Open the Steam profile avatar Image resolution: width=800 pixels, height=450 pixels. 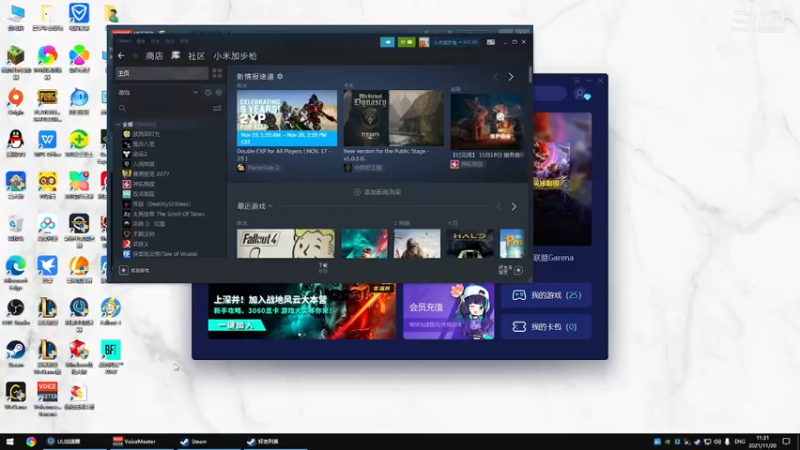[x=424, y=42]
